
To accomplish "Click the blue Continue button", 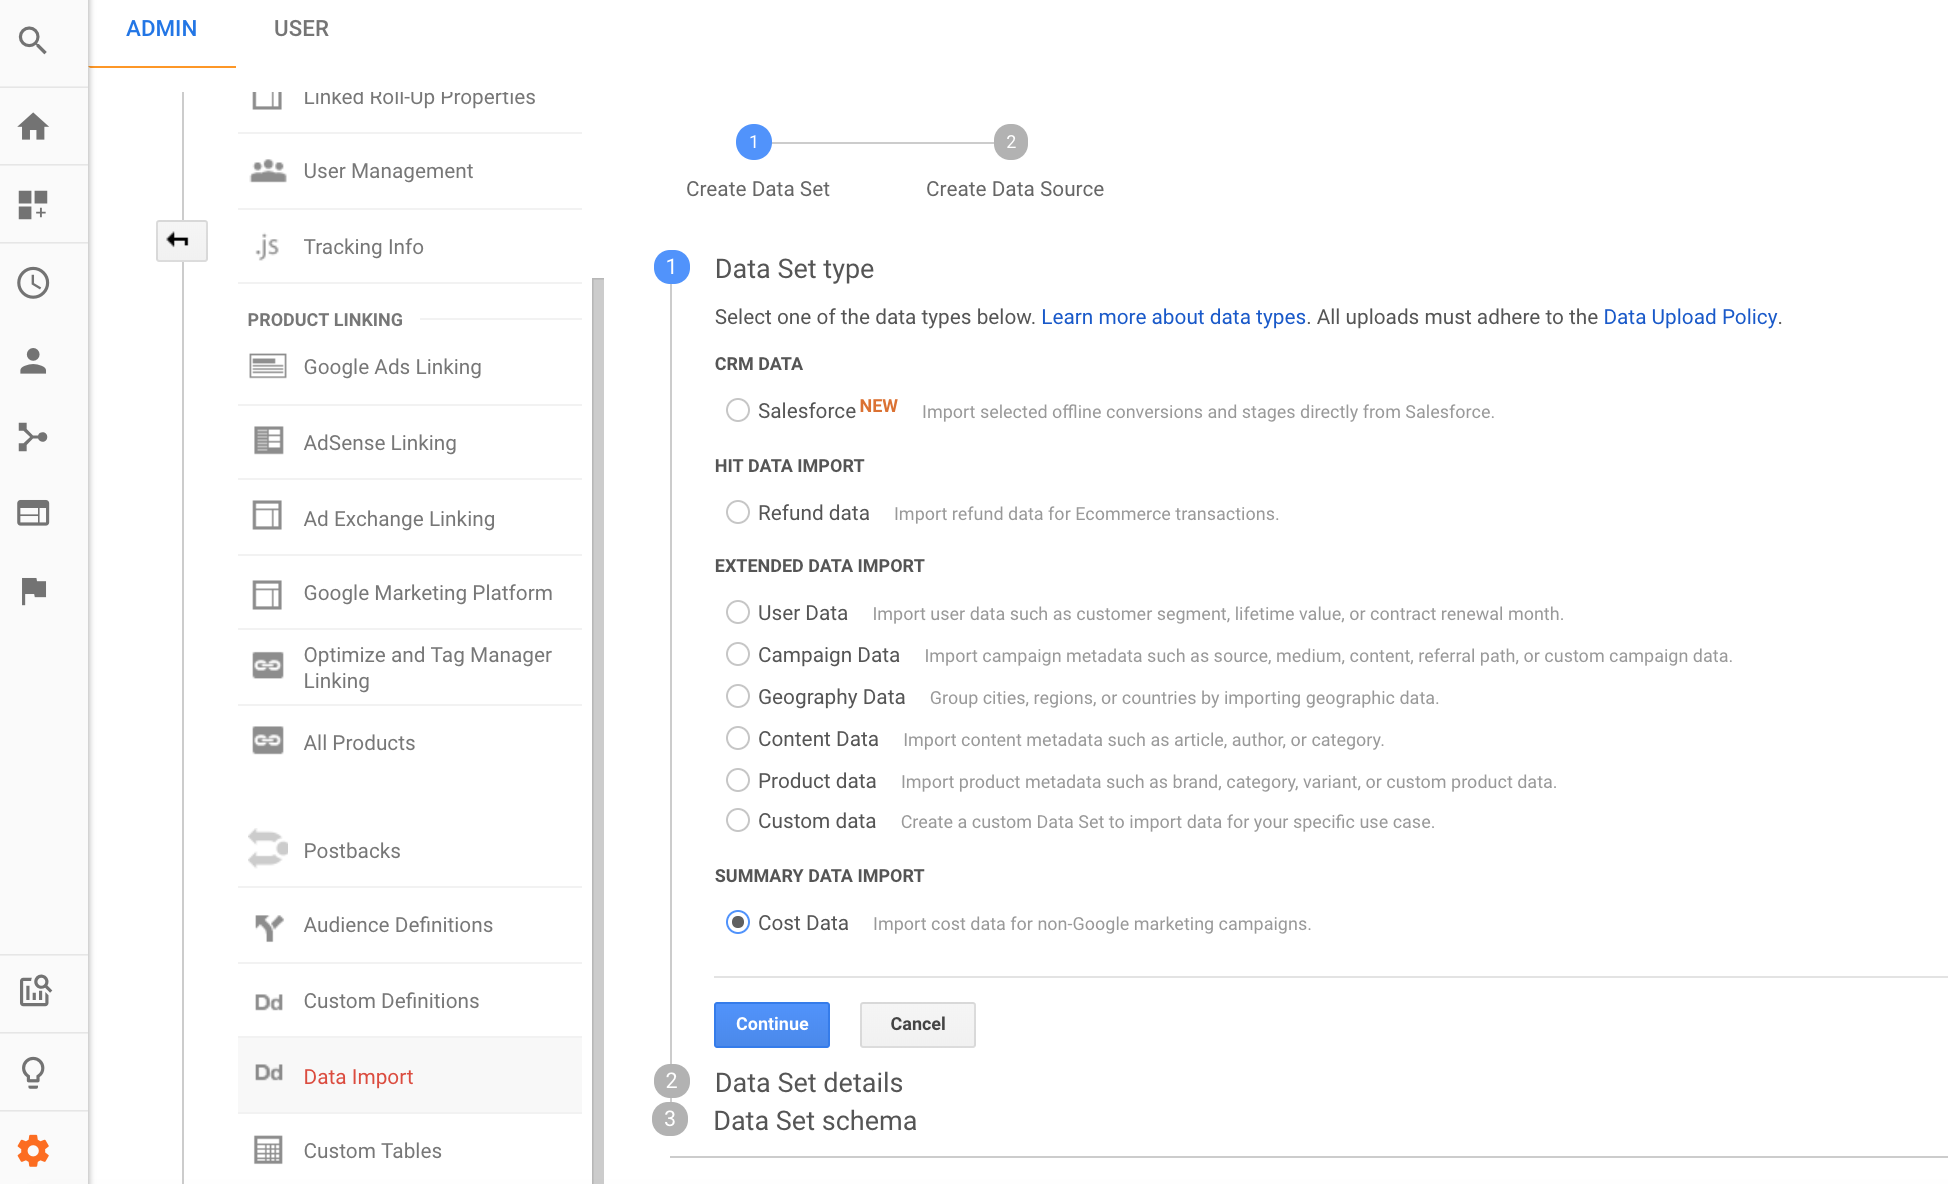I will pos(771,1024).
